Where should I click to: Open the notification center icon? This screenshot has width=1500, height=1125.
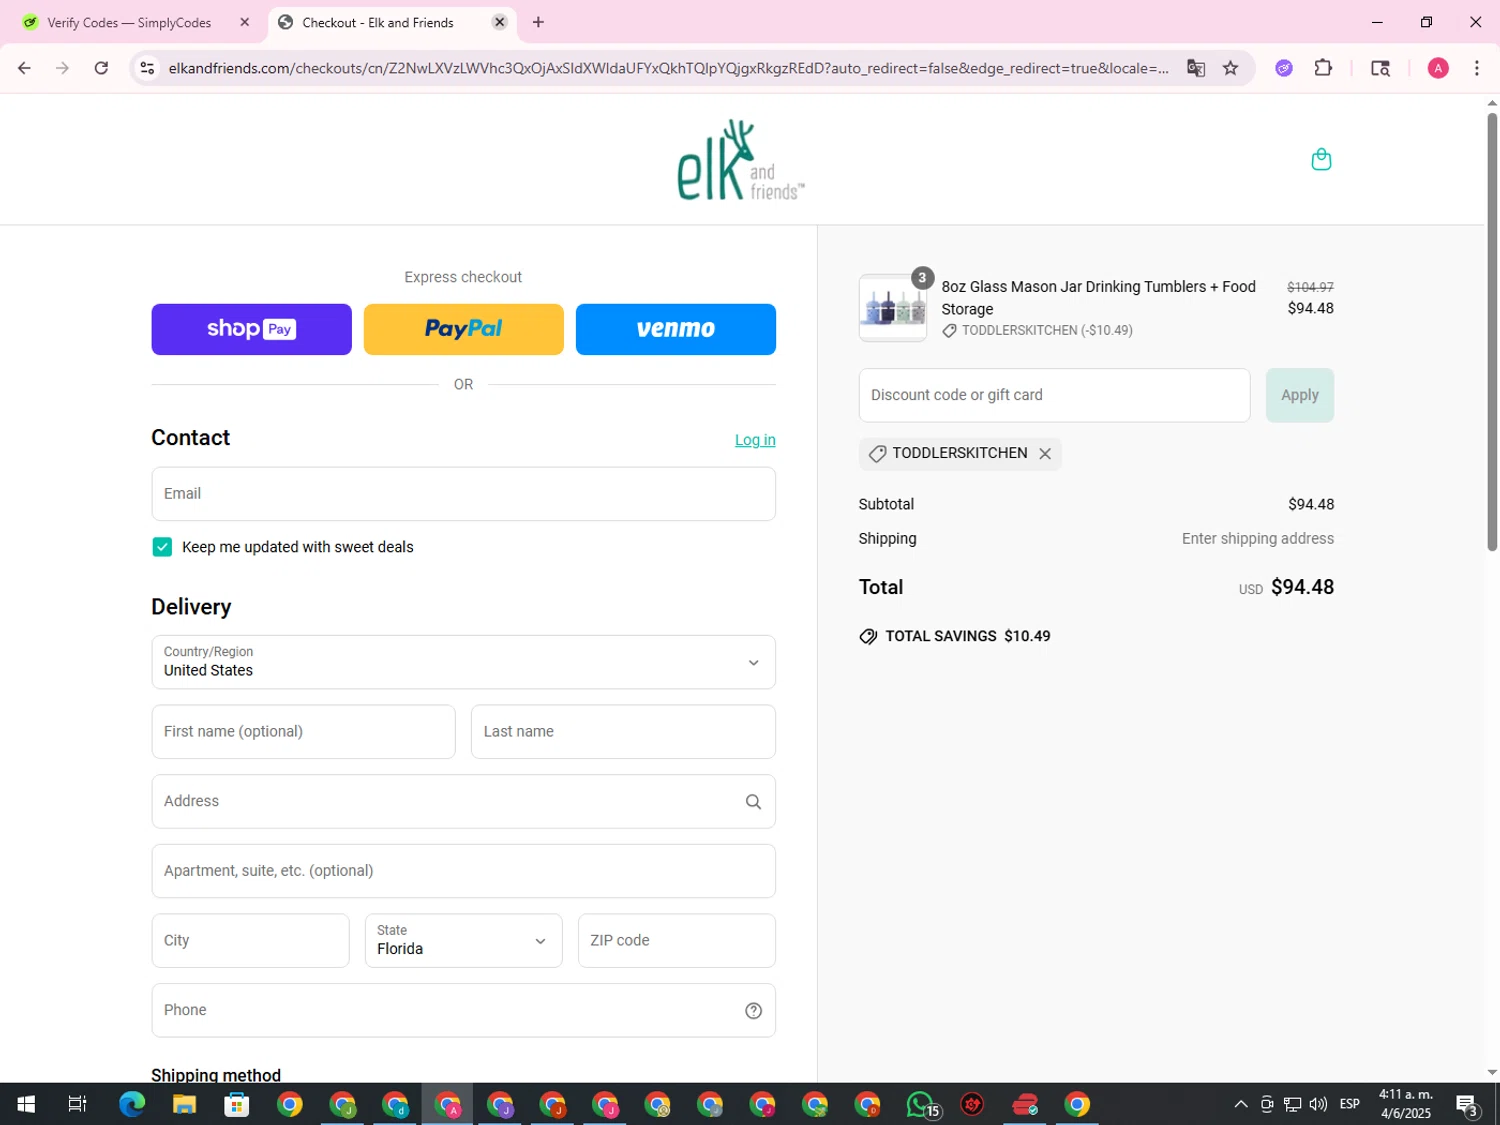pos(1467,1105)
